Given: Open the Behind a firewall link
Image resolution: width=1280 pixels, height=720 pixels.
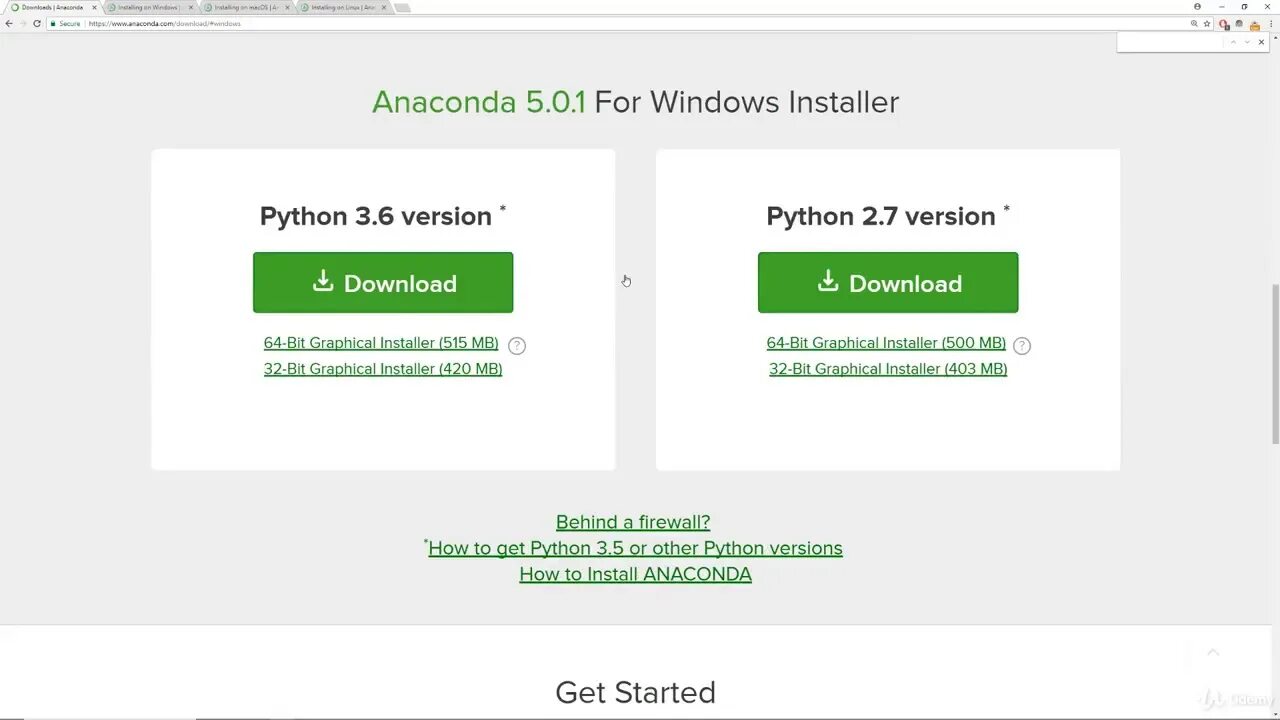Looking at the screenshot, I should pos(633,522).
